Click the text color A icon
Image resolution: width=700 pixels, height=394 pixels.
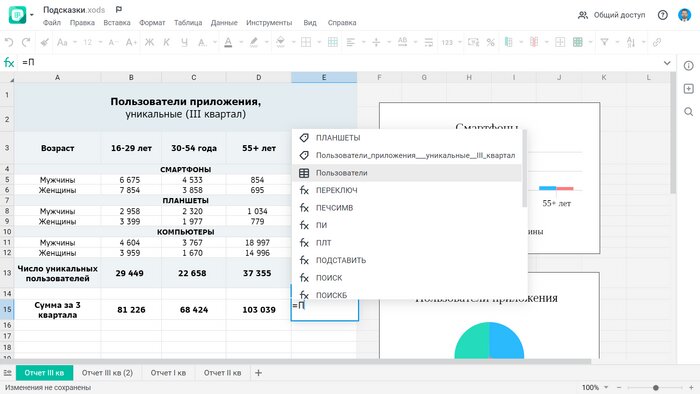[x=228, y=42]
